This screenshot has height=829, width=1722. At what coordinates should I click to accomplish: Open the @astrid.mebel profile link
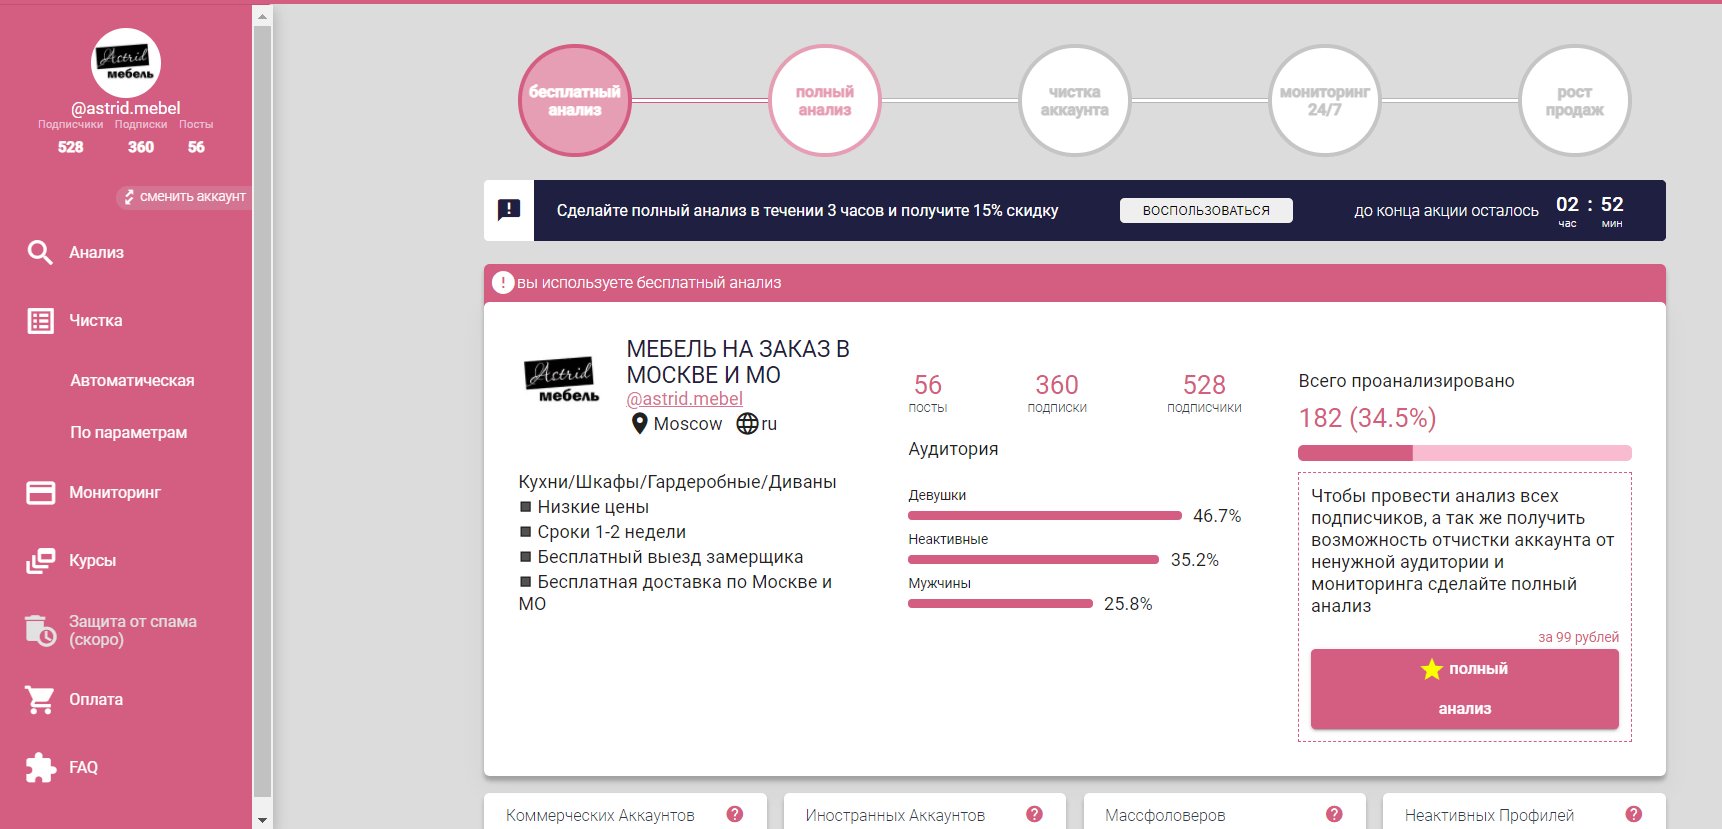pyautogui.click(x=684, y=399)
